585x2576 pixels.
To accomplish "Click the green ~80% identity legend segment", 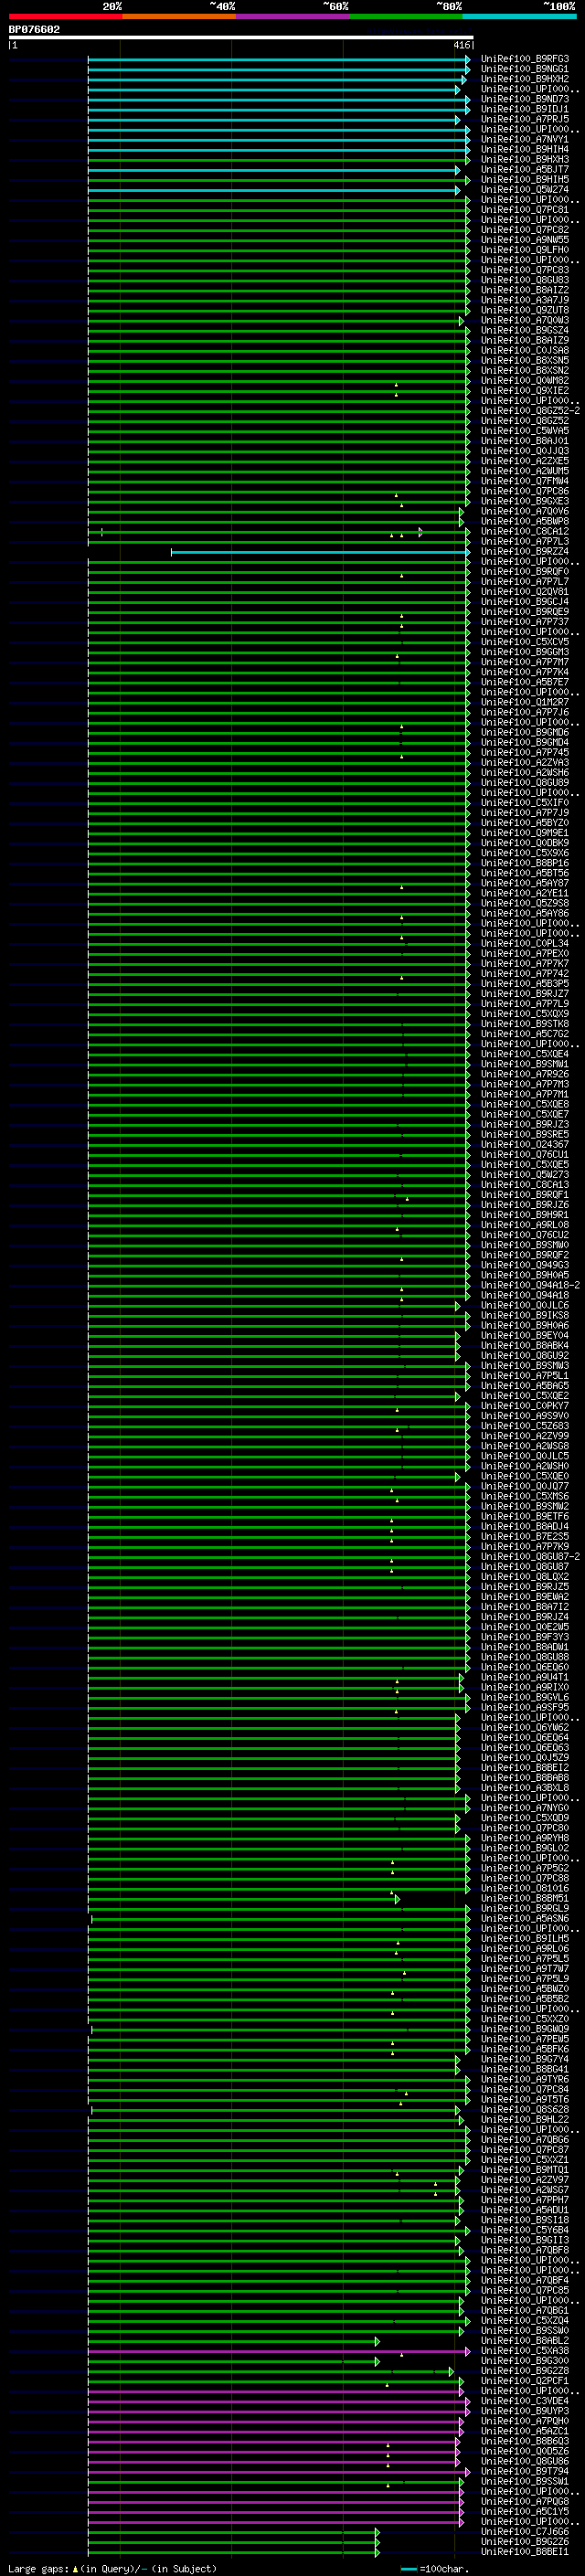I will pyautogui.click(x=406, y=16).
